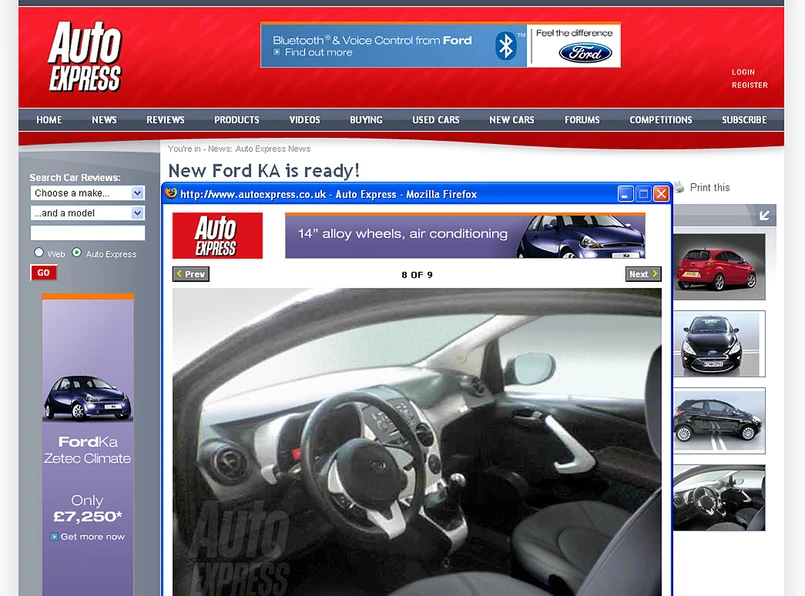Click the collapse arrow icon above the thumbnails
Viewport: 805px width, 596px height.
point(764,215)
